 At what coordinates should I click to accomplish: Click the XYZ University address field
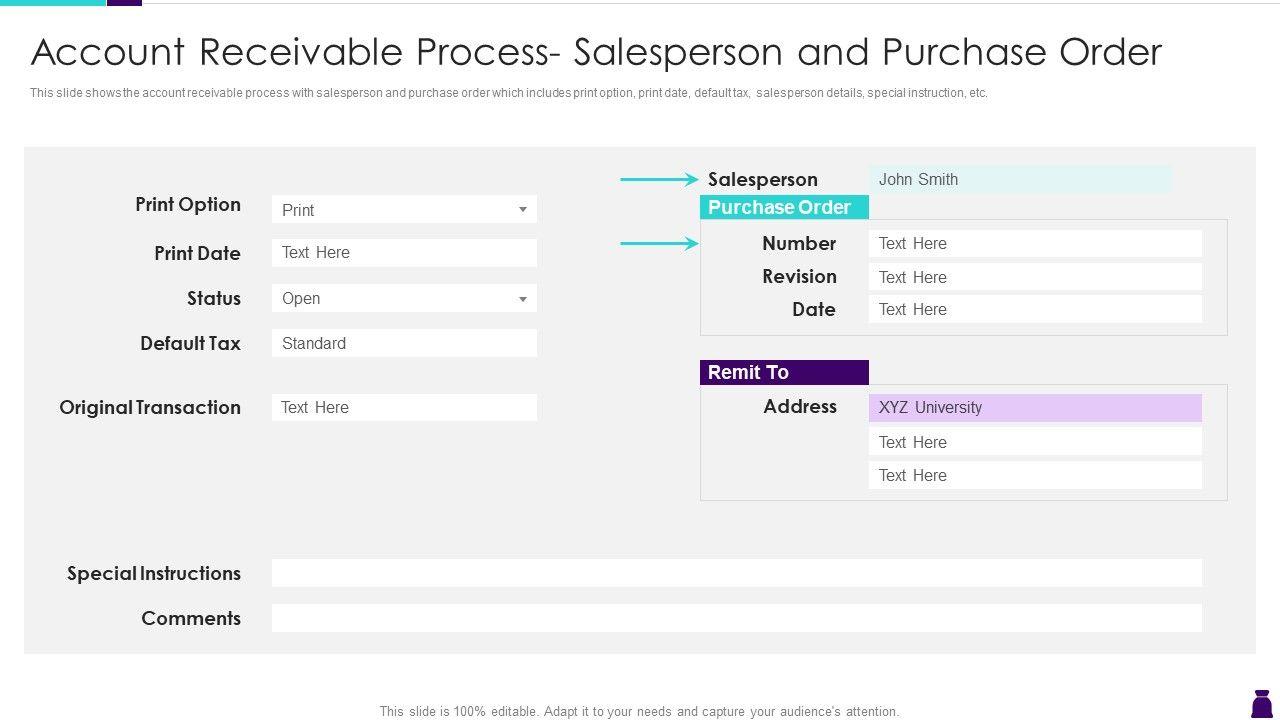(1035, 407)
